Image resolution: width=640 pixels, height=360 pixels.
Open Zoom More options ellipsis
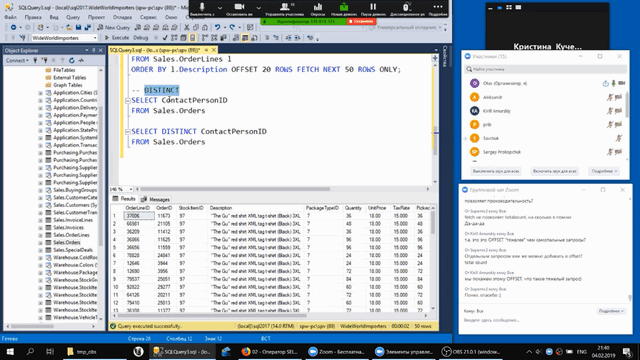pos(438,8)
